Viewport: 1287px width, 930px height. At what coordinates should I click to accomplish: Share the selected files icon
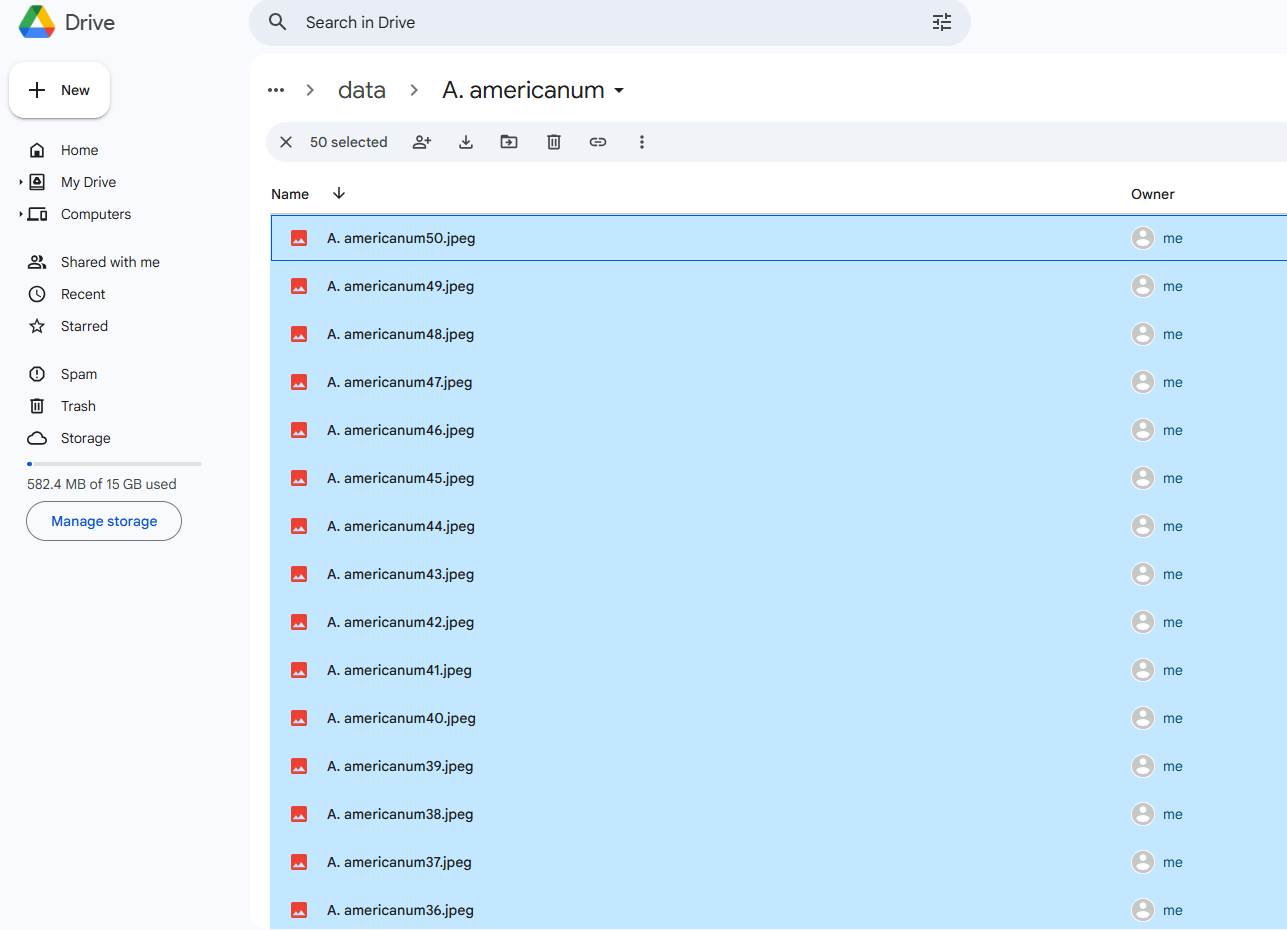point(422,142)
